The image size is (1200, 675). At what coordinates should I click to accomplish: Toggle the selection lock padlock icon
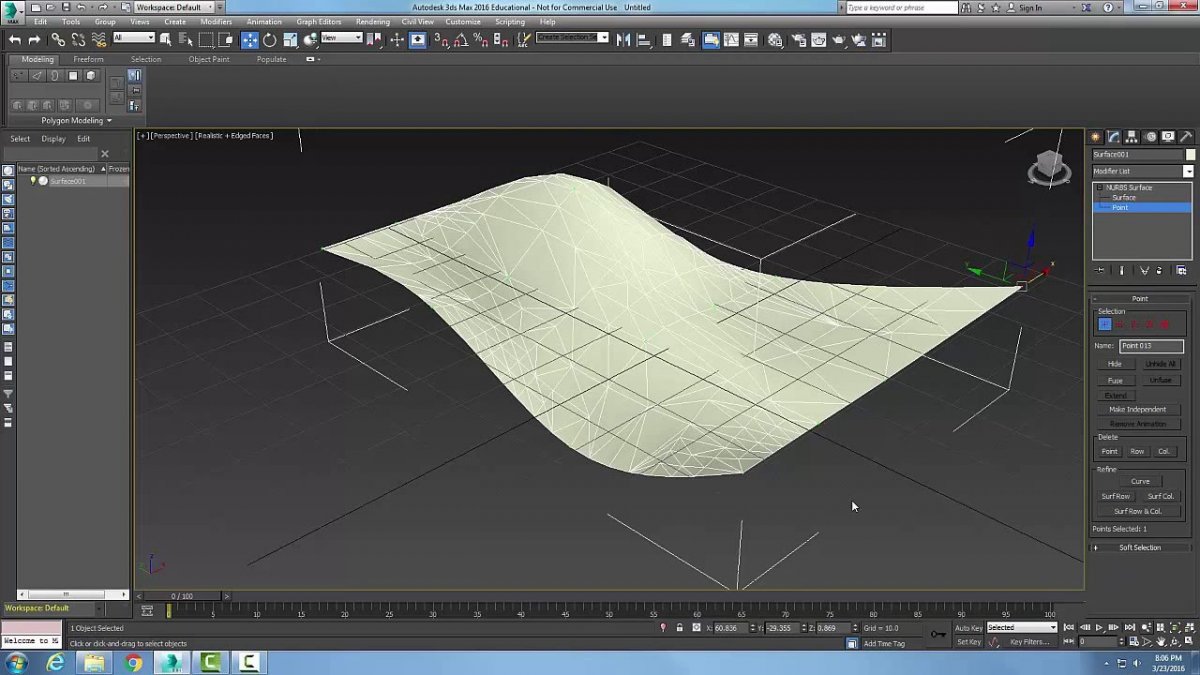[680, 628]
